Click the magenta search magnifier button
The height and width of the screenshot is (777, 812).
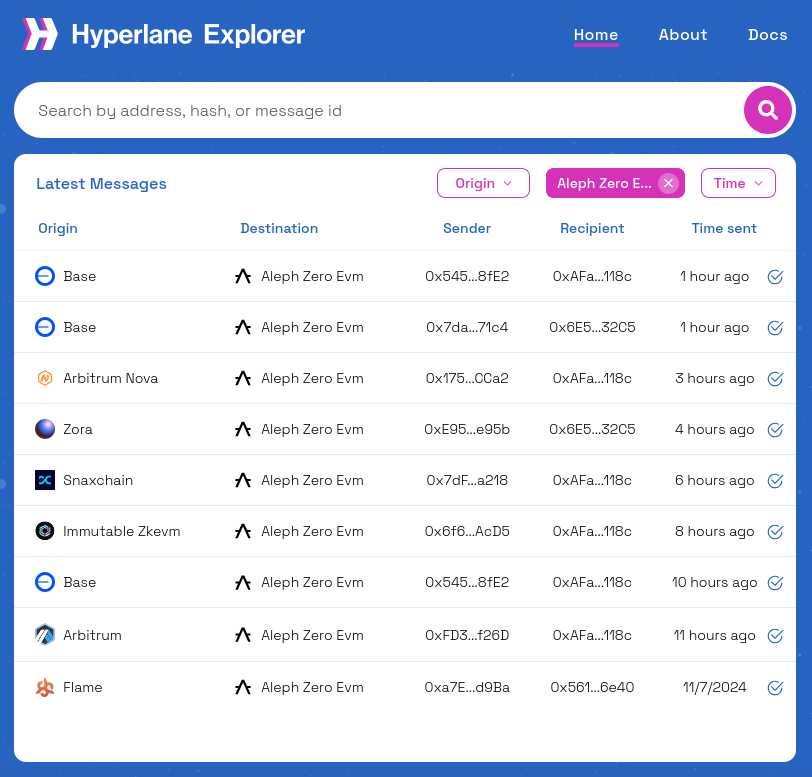point(767,110)
